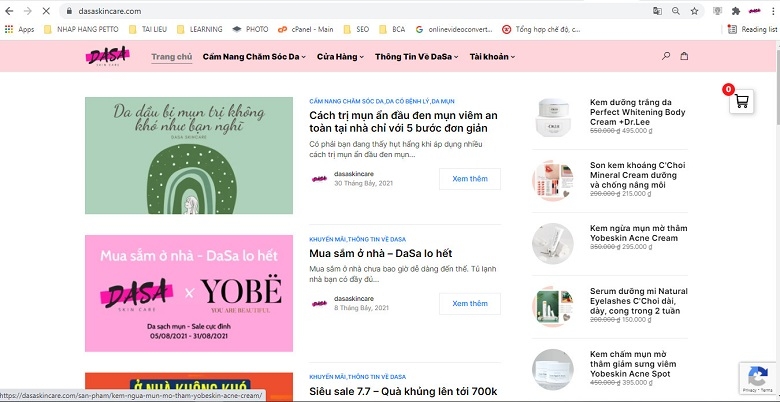Bookmark this page with the star icon
This screenshot has height=402, width=780.
coord(694,11)
